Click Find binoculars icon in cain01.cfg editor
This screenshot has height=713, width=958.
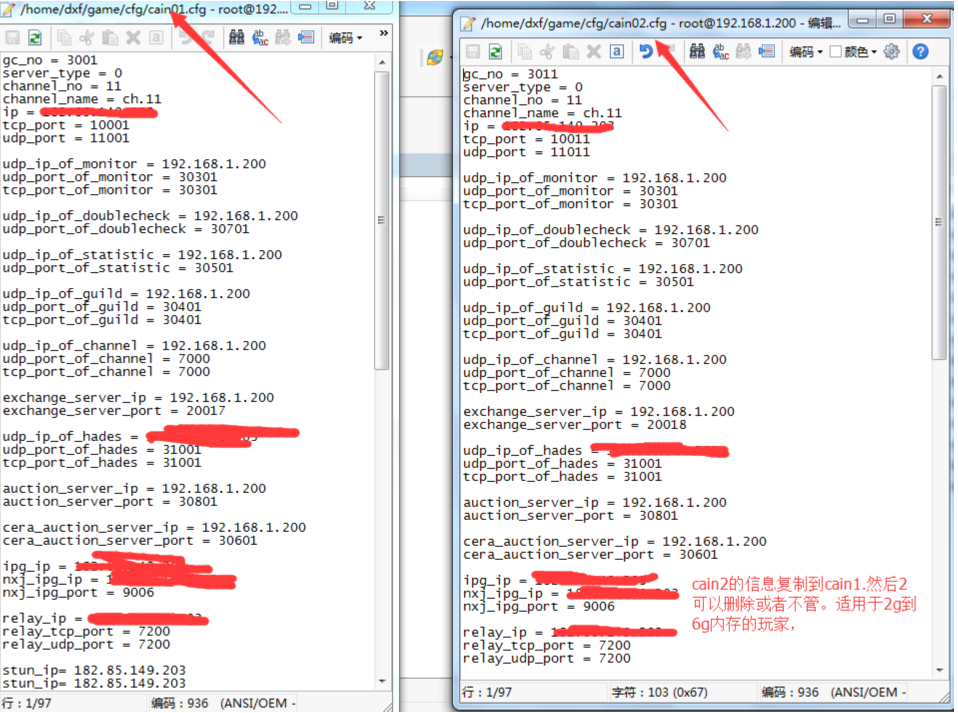click(x=236, y=37)
